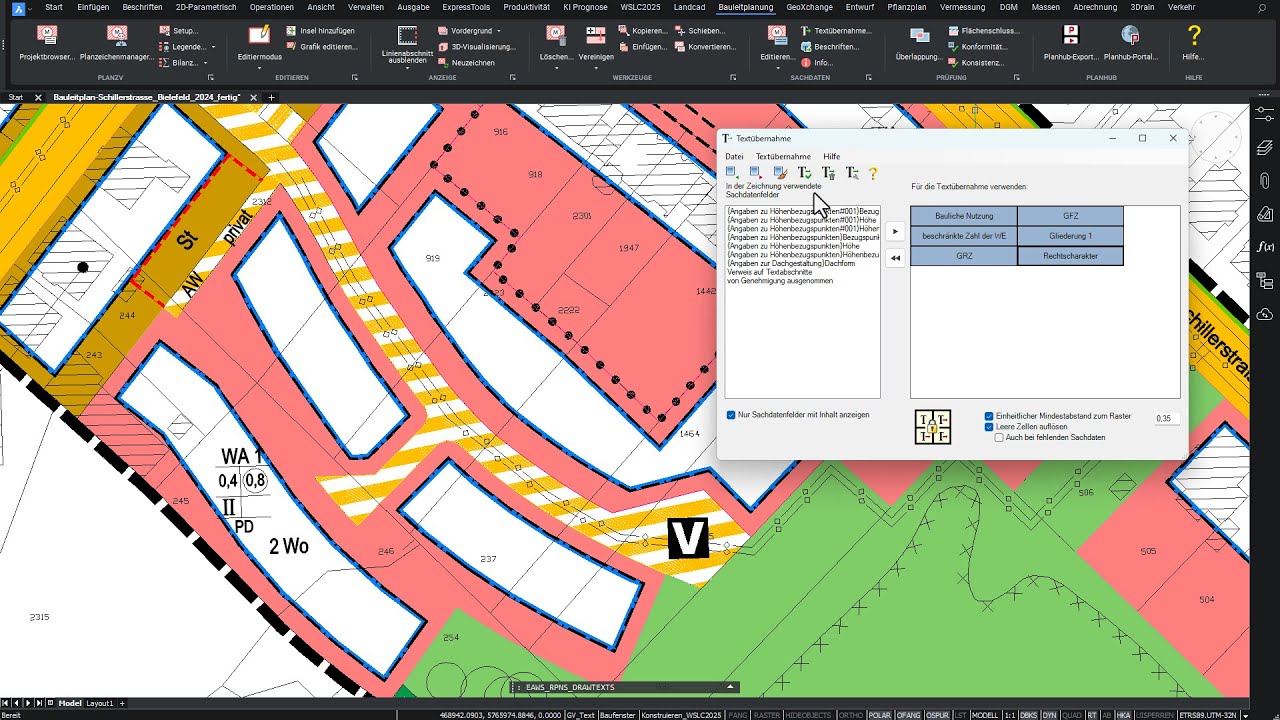Toggle OSPUR in status bar
Viewport: 1280px width, 720px height.
(x=937, y=715)
